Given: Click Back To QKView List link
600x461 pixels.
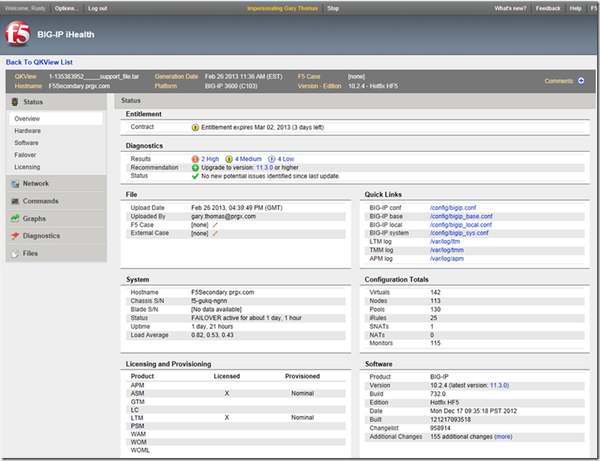Looking at the screenshot, I should [40, 62].
